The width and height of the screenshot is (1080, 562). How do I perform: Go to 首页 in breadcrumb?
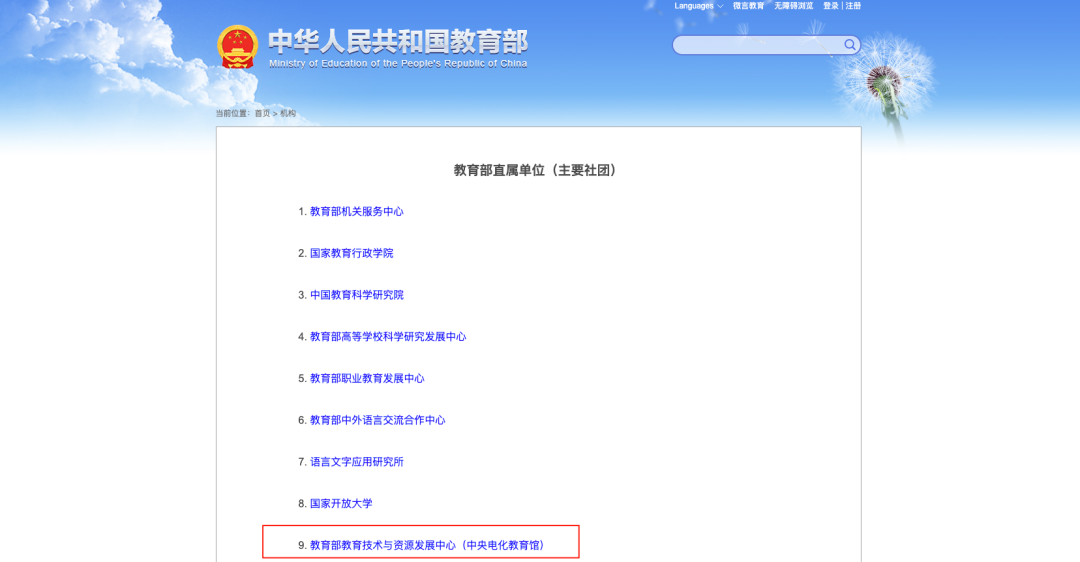pos(262,114)
